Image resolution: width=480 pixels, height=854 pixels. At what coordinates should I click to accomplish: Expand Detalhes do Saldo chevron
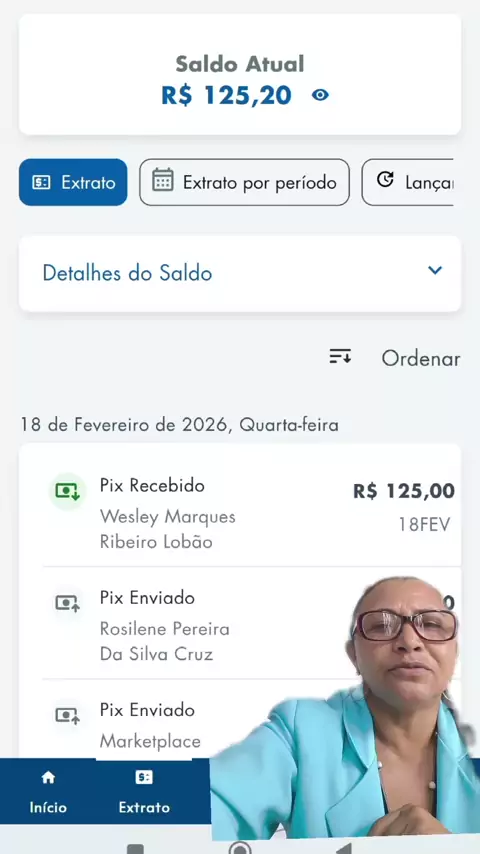tap(435, 270)
